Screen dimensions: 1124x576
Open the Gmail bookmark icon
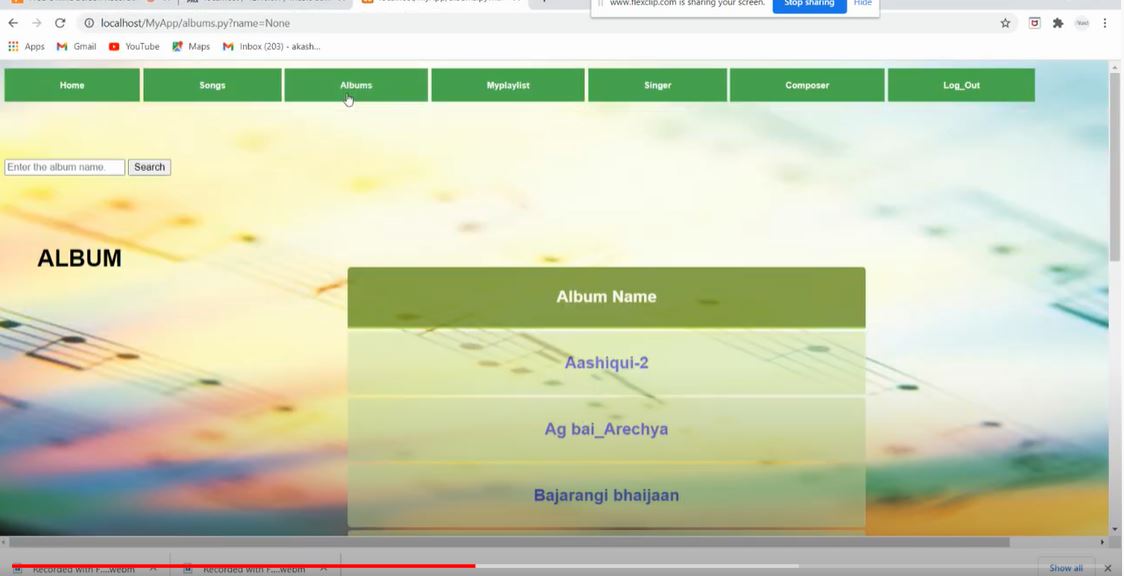pyautogui.click(x=62, y=46)
